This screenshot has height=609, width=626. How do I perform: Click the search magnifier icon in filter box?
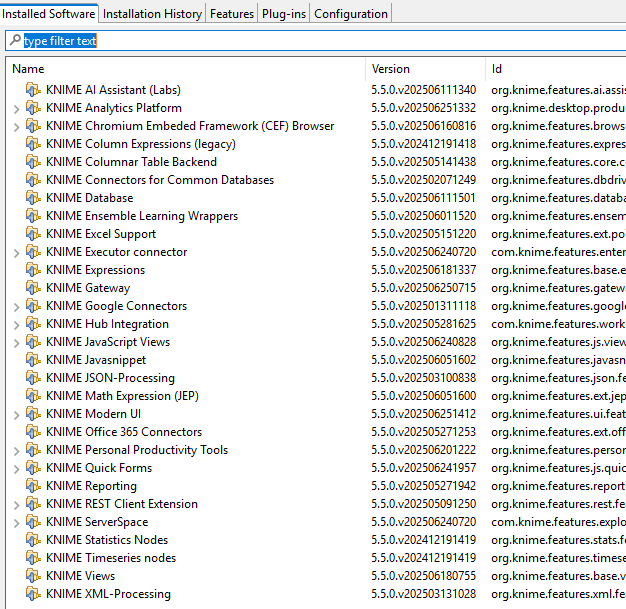coord(15,40)
